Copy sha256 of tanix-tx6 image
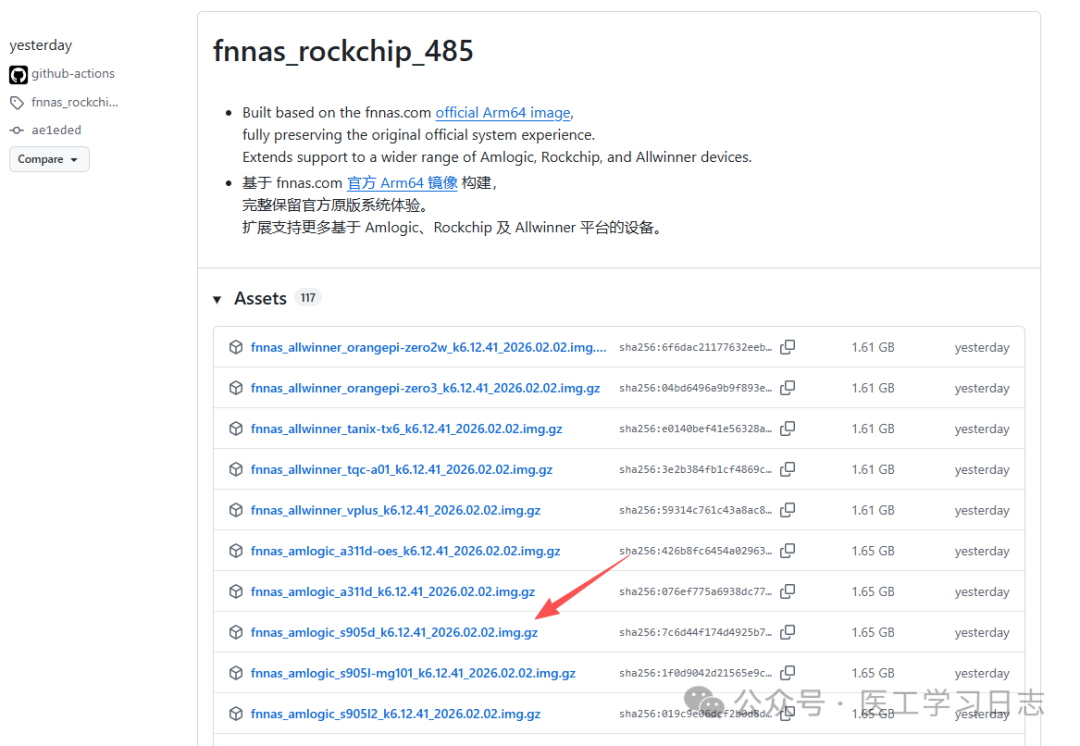The image size is (1080, 746). [x=788, y=429]
